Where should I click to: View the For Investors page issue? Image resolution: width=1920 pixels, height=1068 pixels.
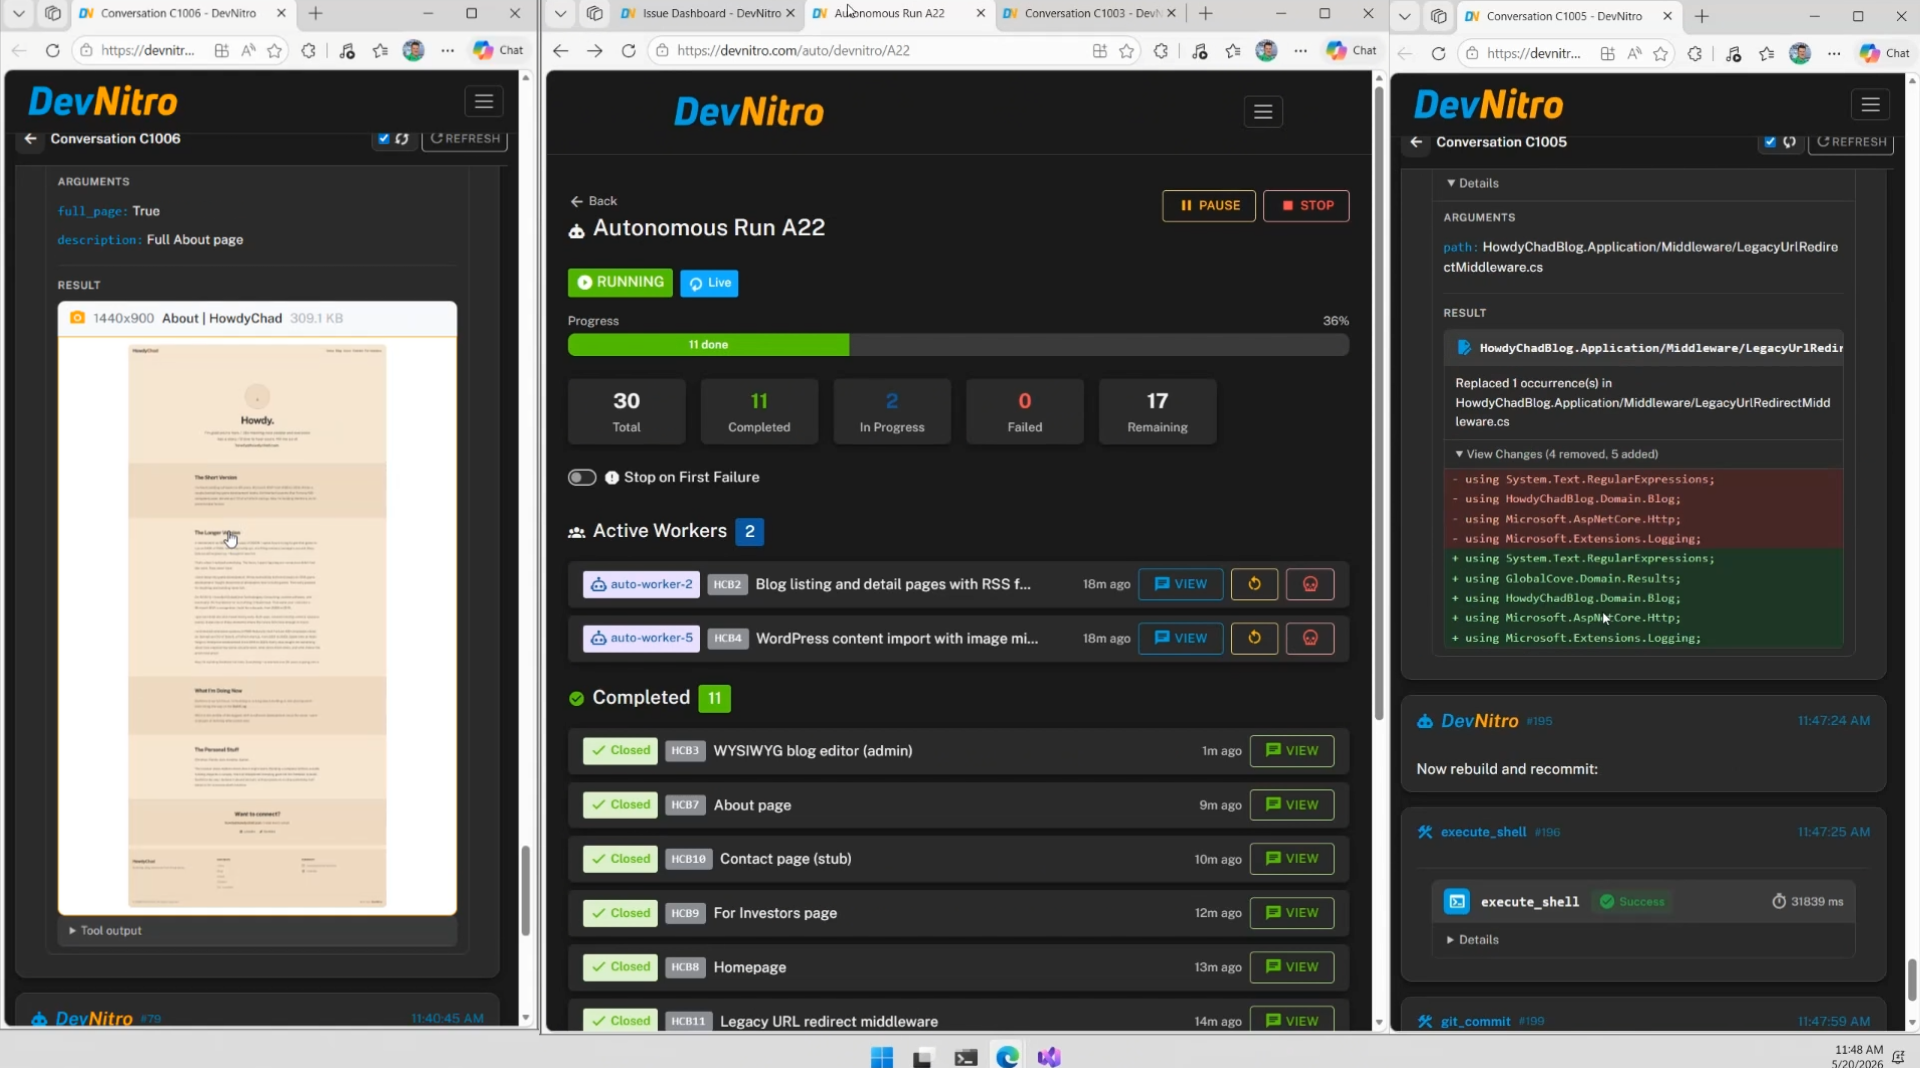point(1291,913)
